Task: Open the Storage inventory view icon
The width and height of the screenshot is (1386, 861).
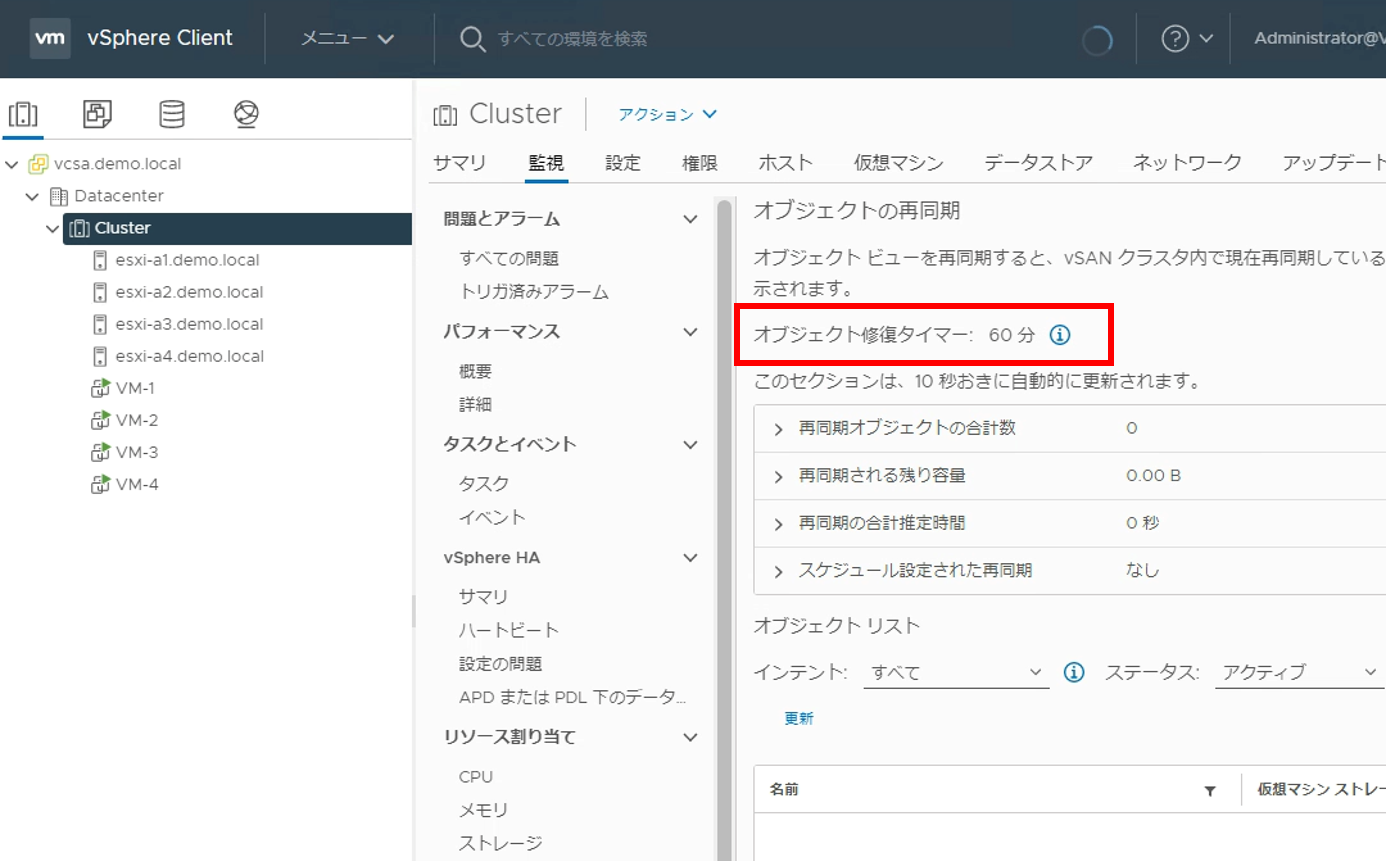Action: tap(172, 114)
